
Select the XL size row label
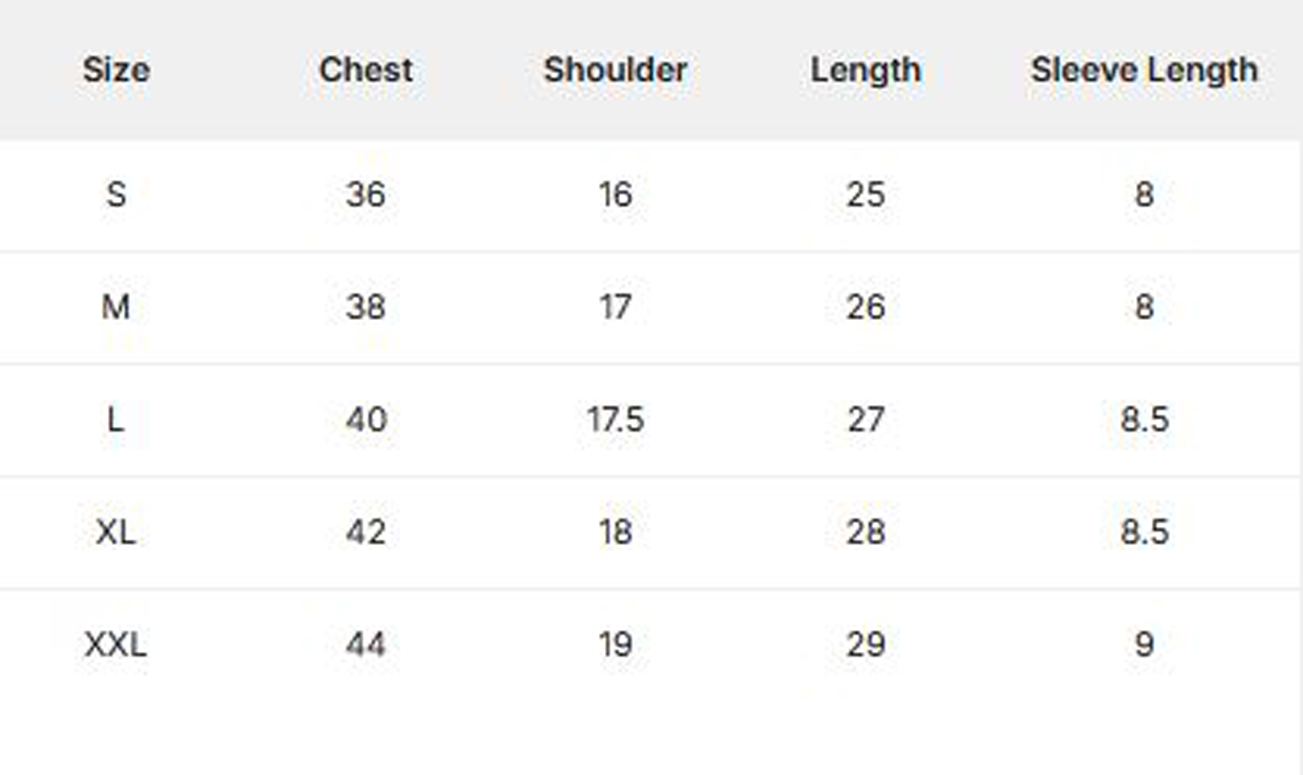click(x=116, y=532)
